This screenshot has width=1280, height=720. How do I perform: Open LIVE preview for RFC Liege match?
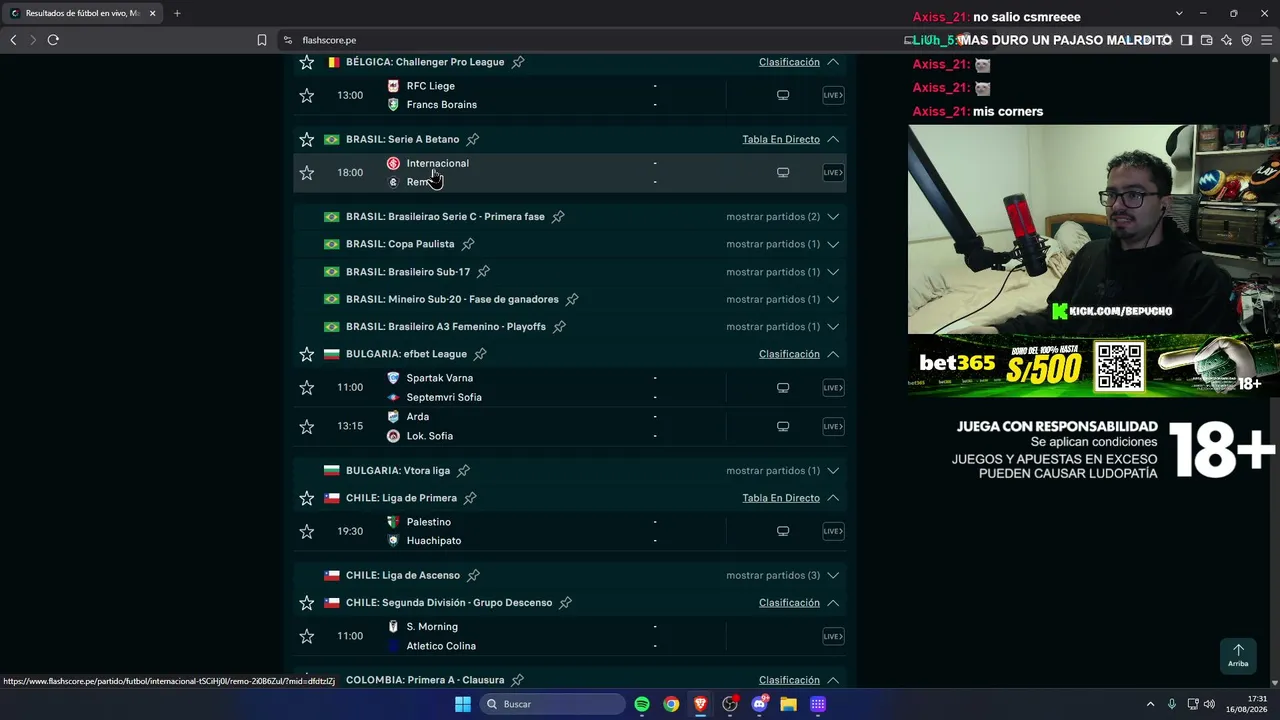(x=833, y=95)
